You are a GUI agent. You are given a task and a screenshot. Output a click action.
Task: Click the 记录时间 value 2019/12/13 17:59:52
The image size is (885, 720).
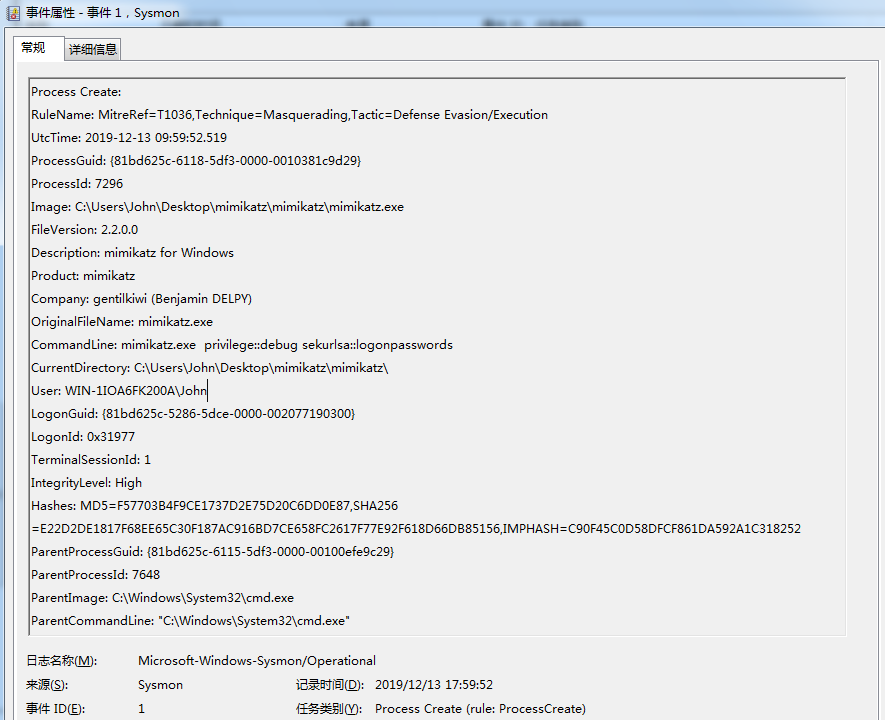tap(433, 685)
